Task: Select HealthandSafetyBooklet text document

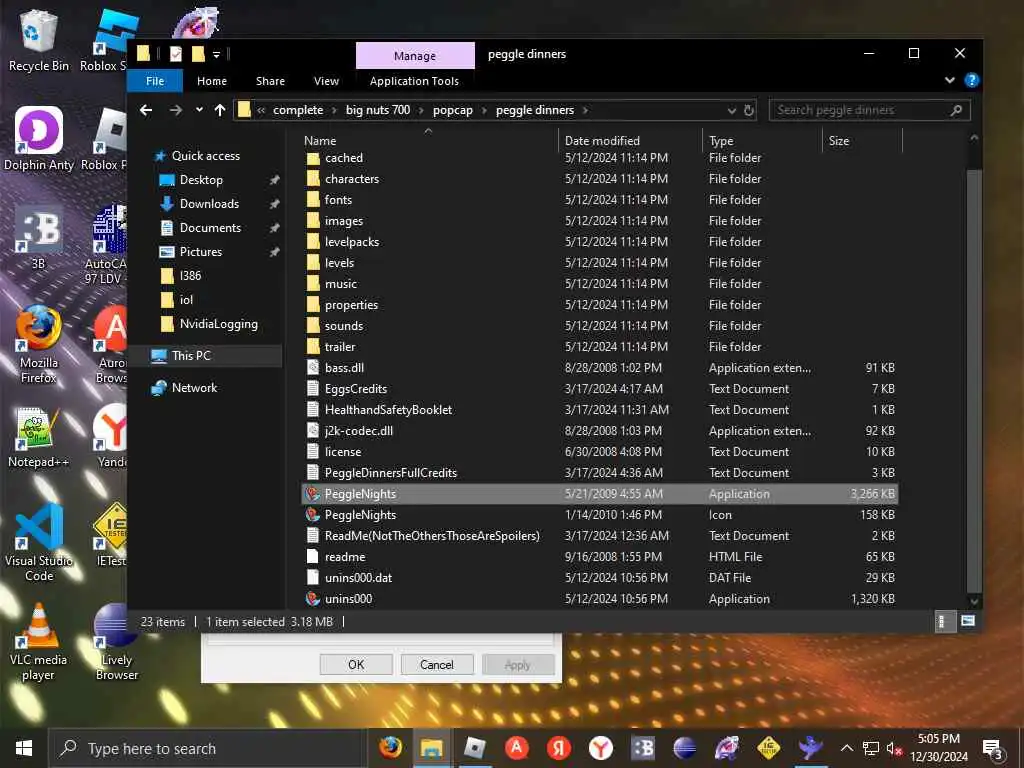Action: (x=388, y=410)
